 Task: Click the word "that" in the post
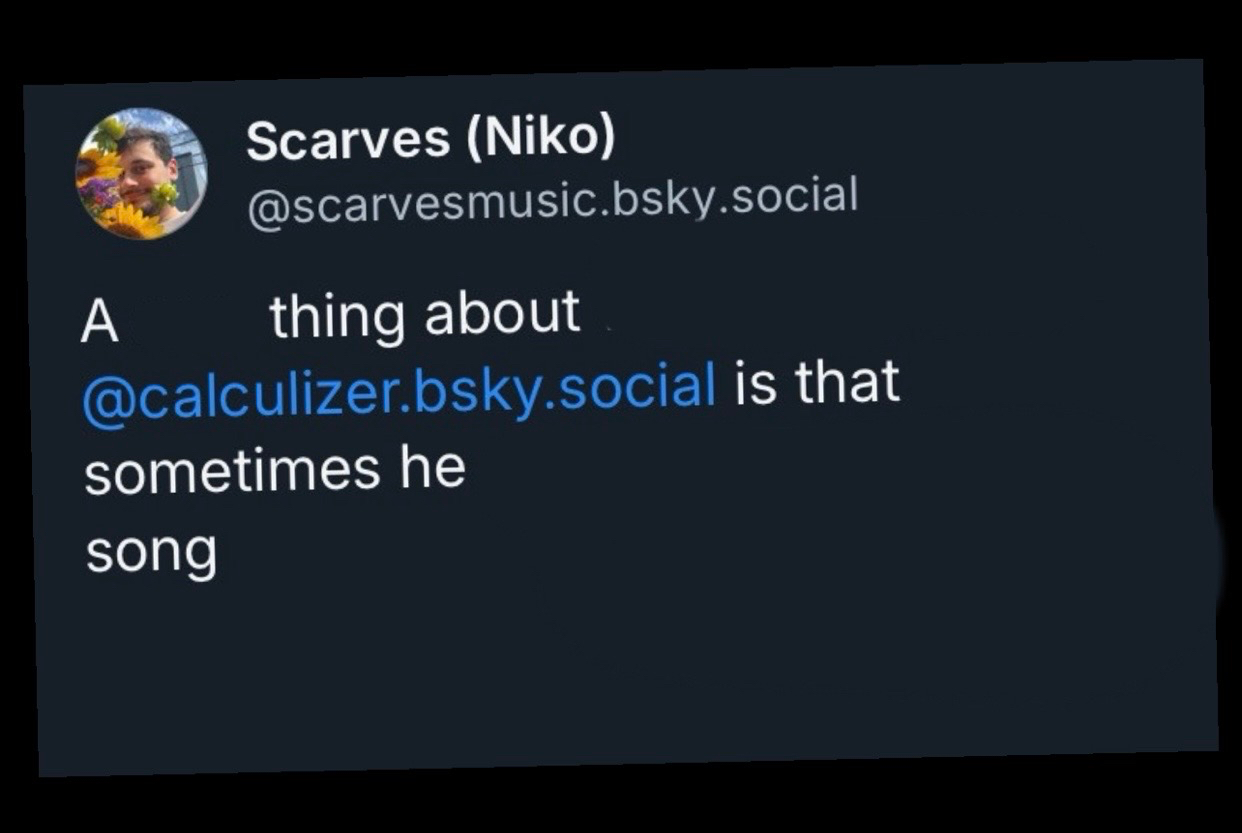click(848, 383)
